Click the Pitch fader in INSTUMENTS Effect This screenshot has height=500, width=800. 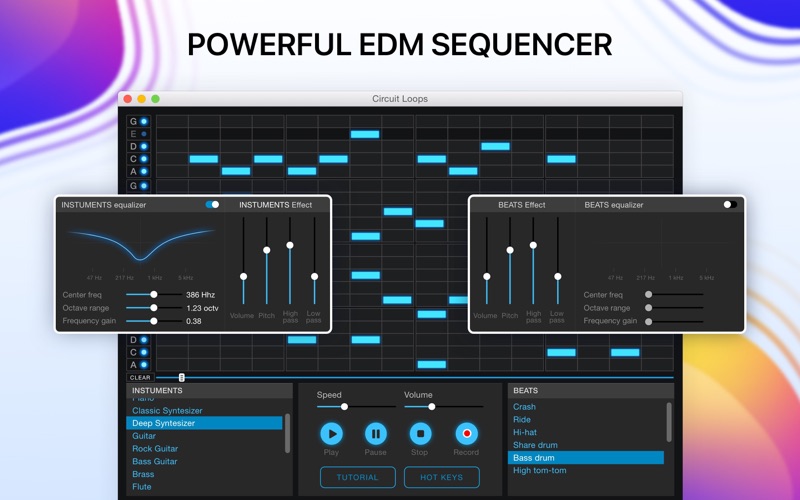click(266, 250)
